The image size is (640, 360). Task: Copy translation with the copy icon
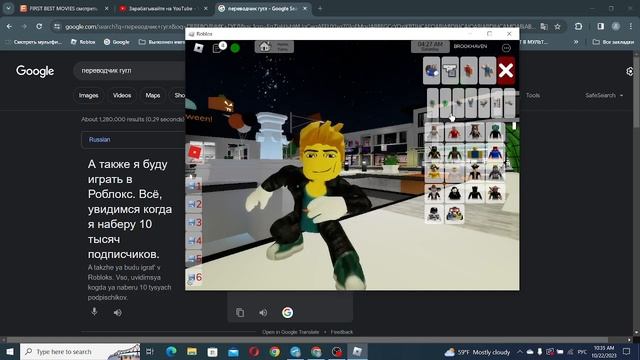[x=240, y=313]
